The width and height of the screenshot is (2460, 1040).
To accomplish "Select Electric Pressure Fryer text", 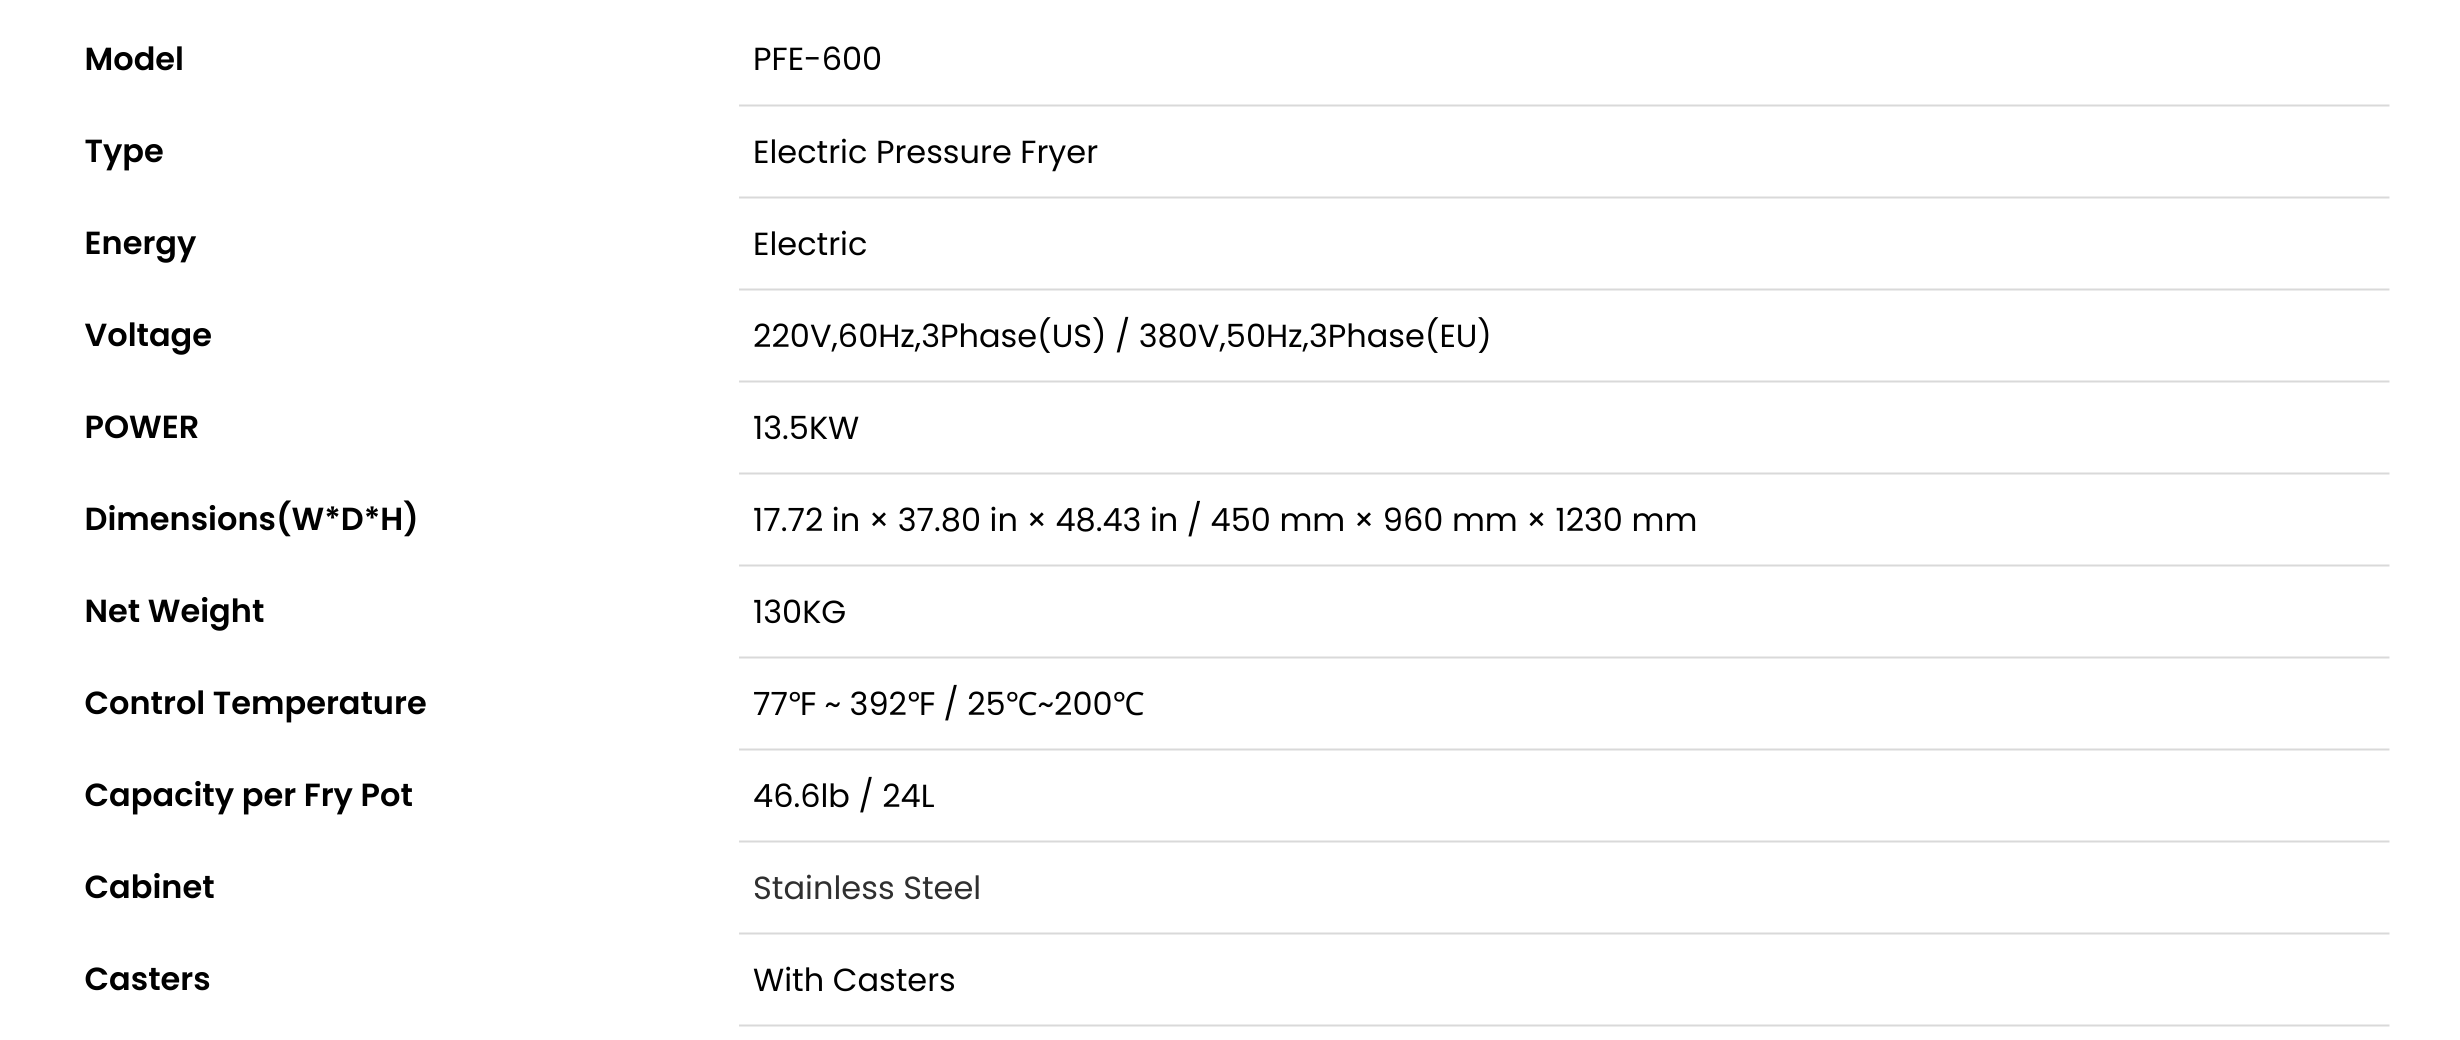I will point(925,152).
